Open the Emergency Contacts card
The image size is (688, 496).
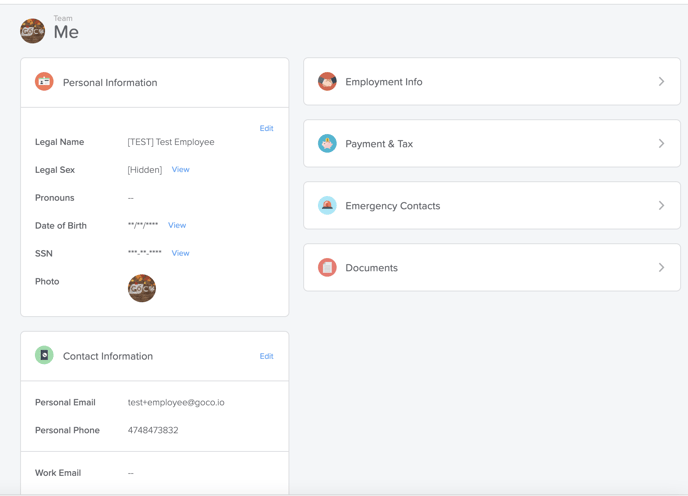click(x=492, y=205)
